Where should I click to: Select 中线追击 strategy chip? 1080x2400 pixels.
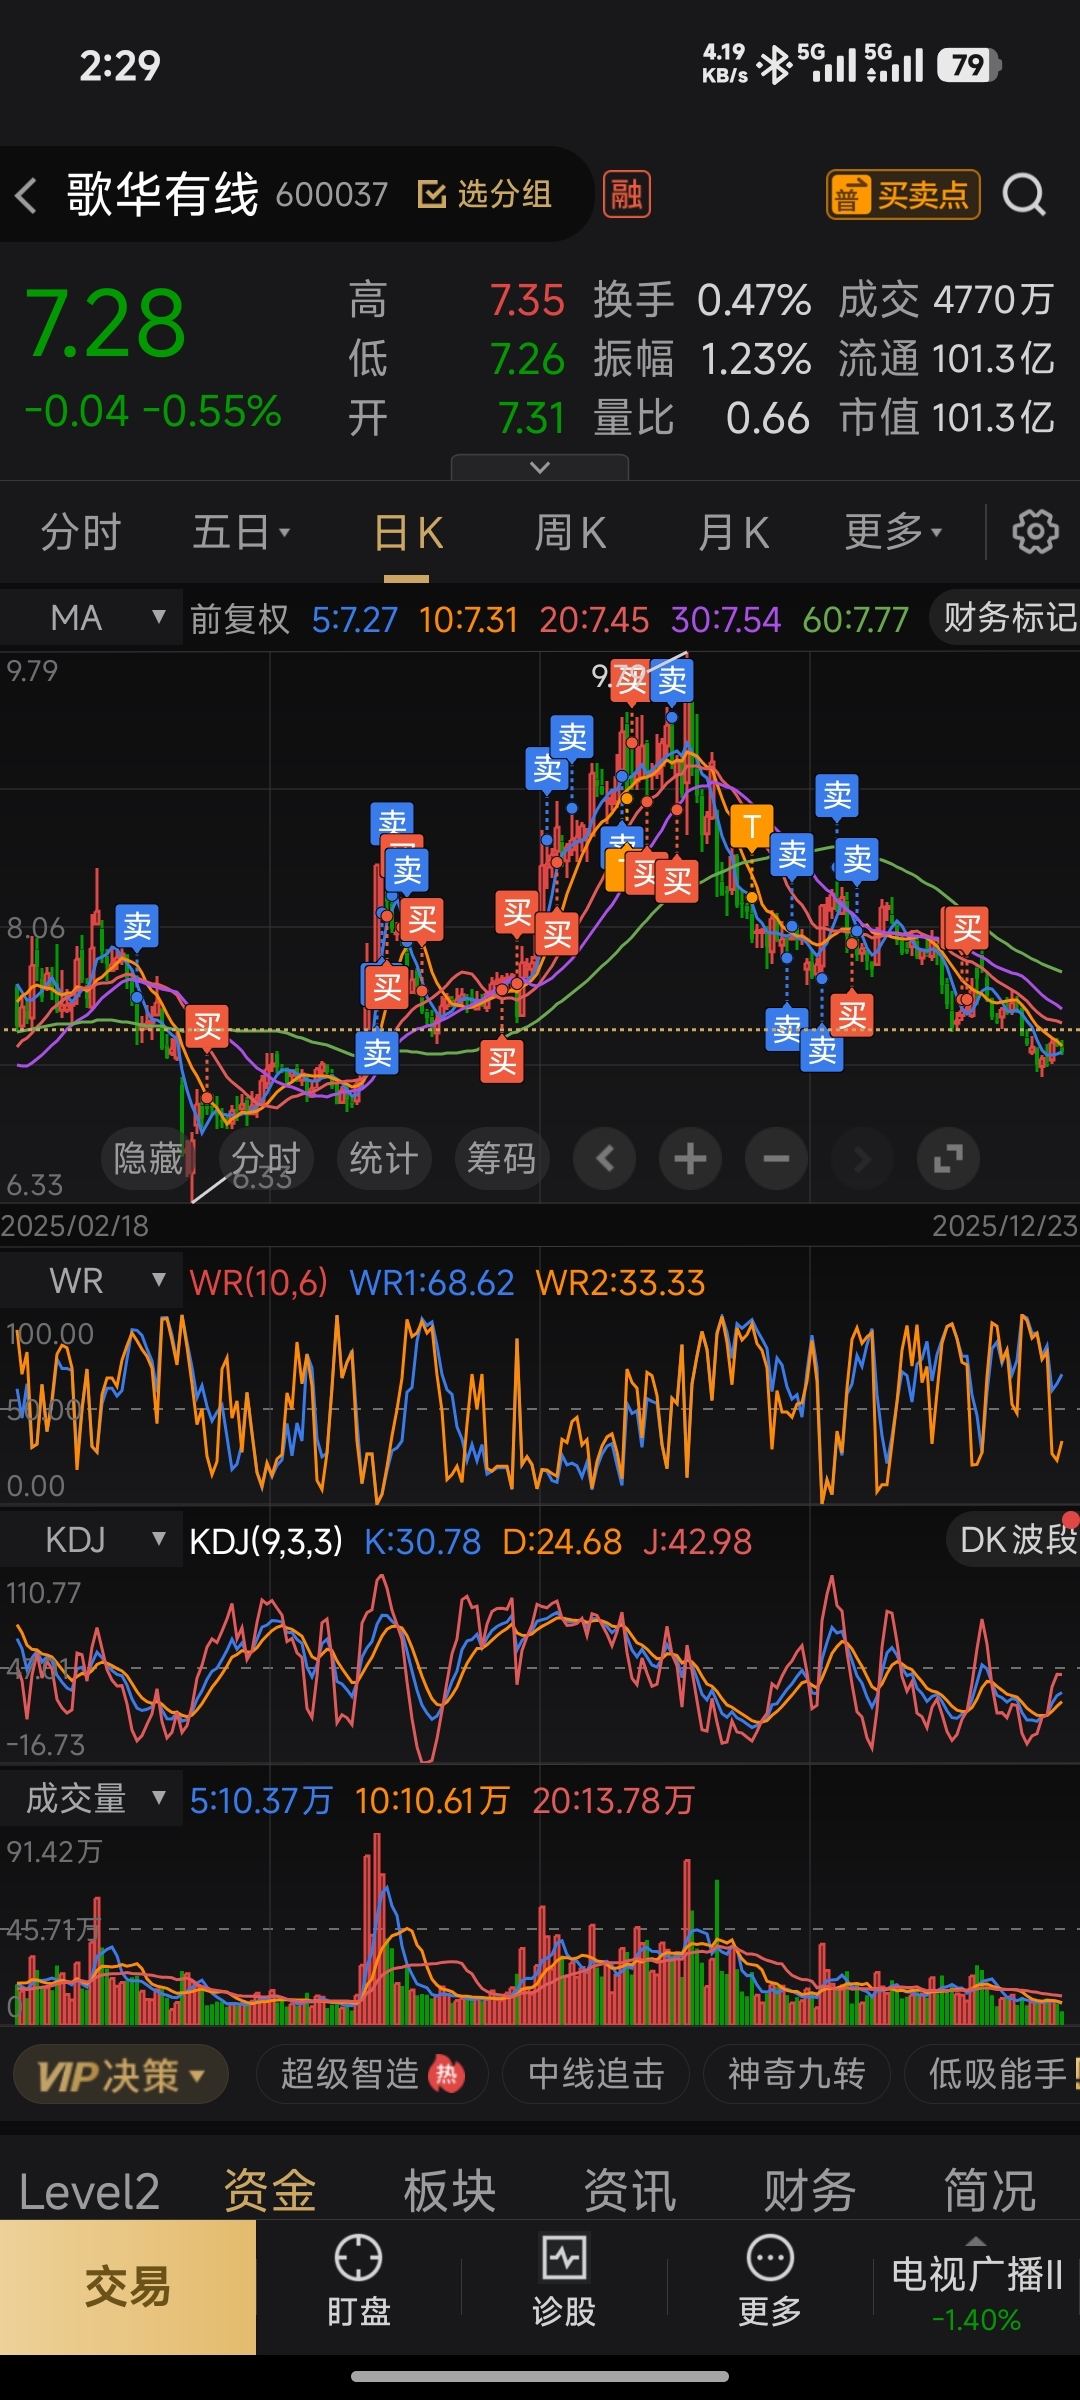pyautogui.click(x=596, y=2075)
